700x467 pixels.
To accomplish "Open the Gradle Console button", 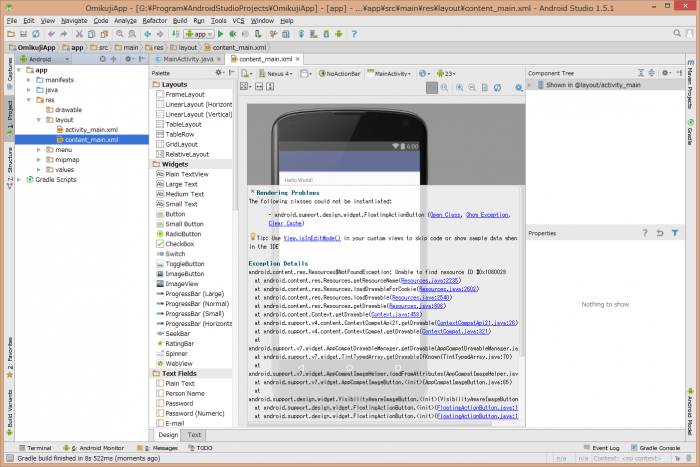I will [x=655, y=448].
